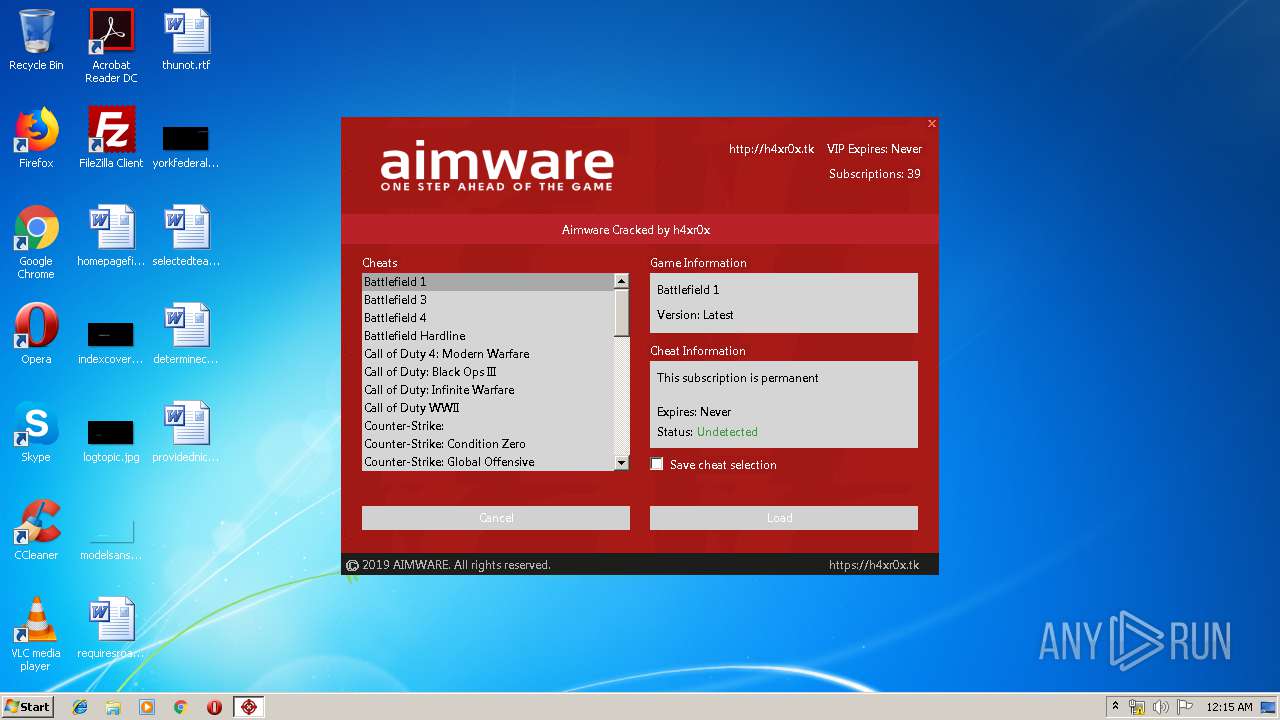
Task: Select Call of Duty: Black Ops III
Action: pyautogui.click(x=488, y=372)
